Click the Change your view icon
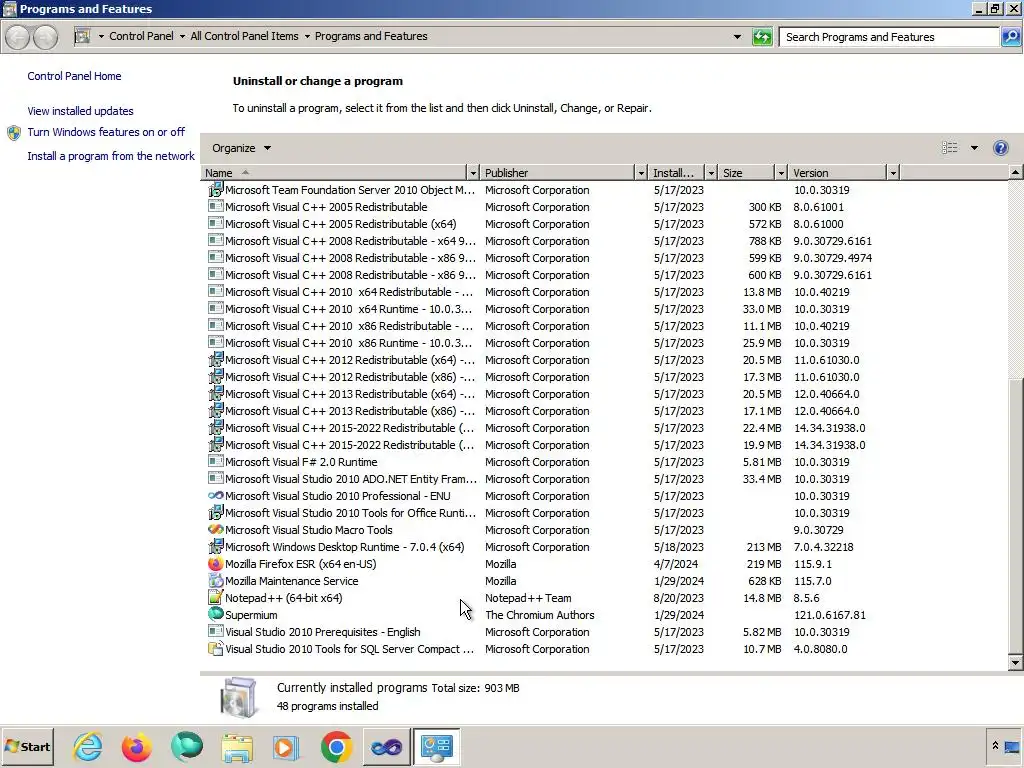 click(x=950, y=148)
